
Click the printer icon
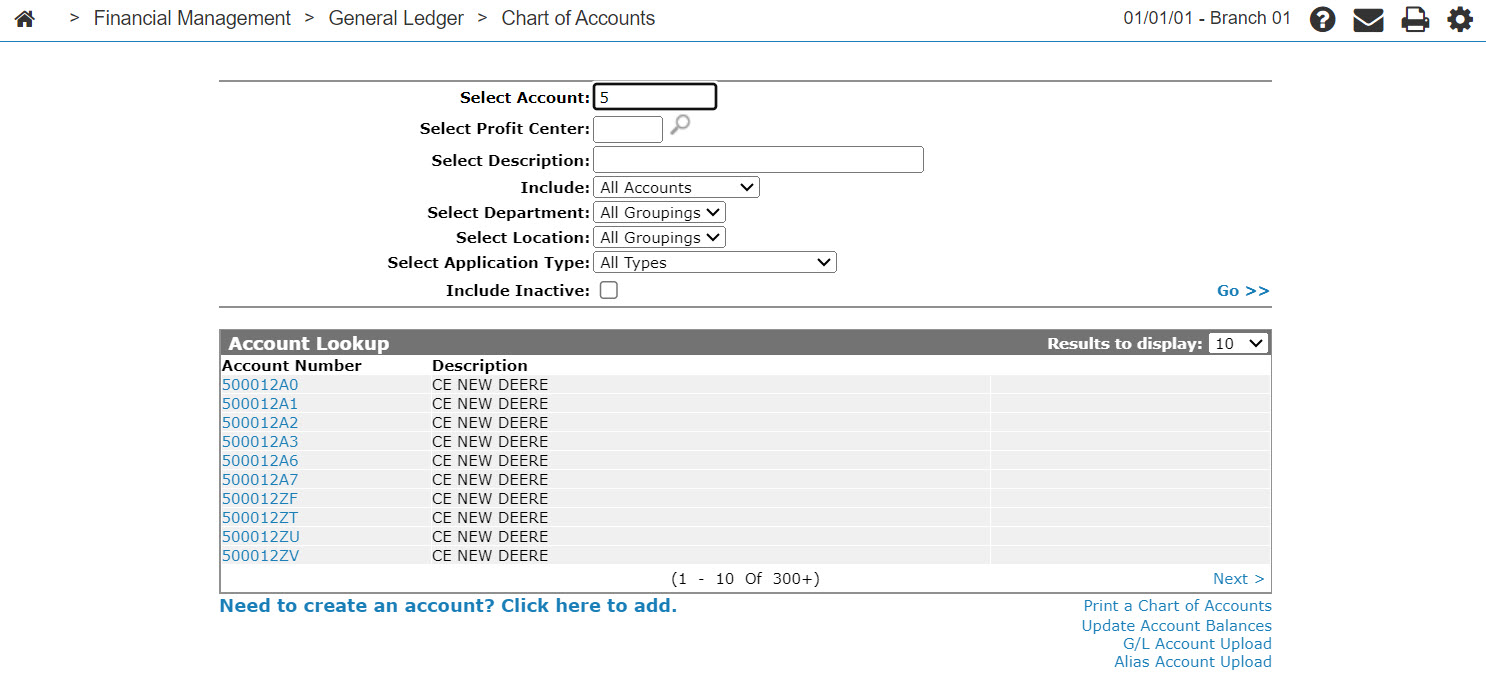(1415, 19)
